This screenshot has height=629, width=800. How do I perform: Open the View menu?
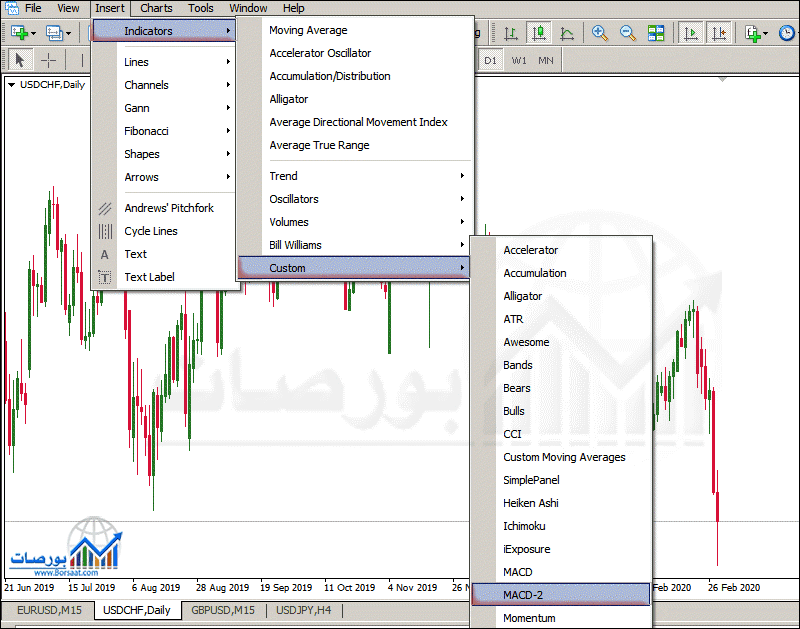pyautogui.click(x=68, y=8)
